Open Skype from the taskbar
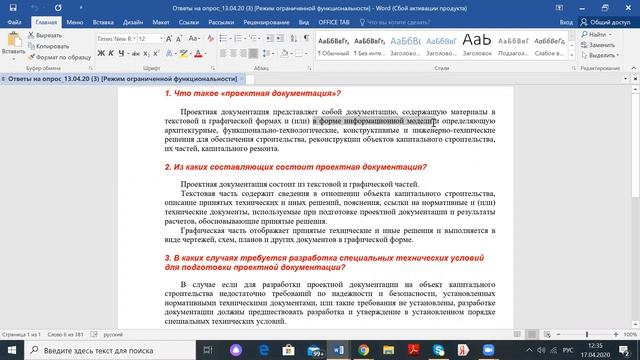This screenshot has width=640, height=360. [x=439, y=350]
